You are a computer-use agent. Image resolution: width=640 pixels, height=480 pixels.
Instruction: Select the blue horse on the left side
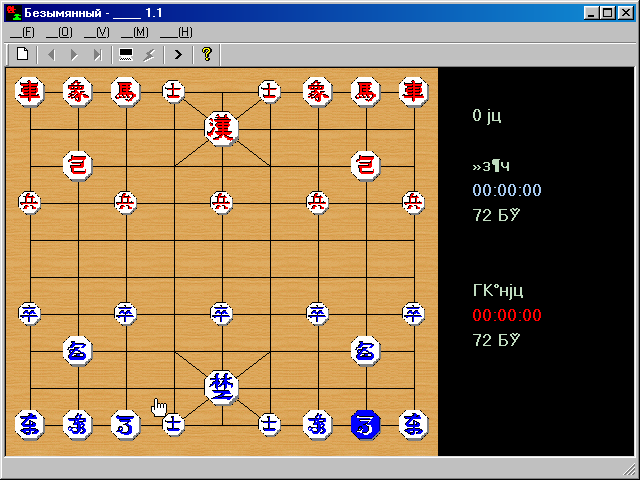click(126, 425)
